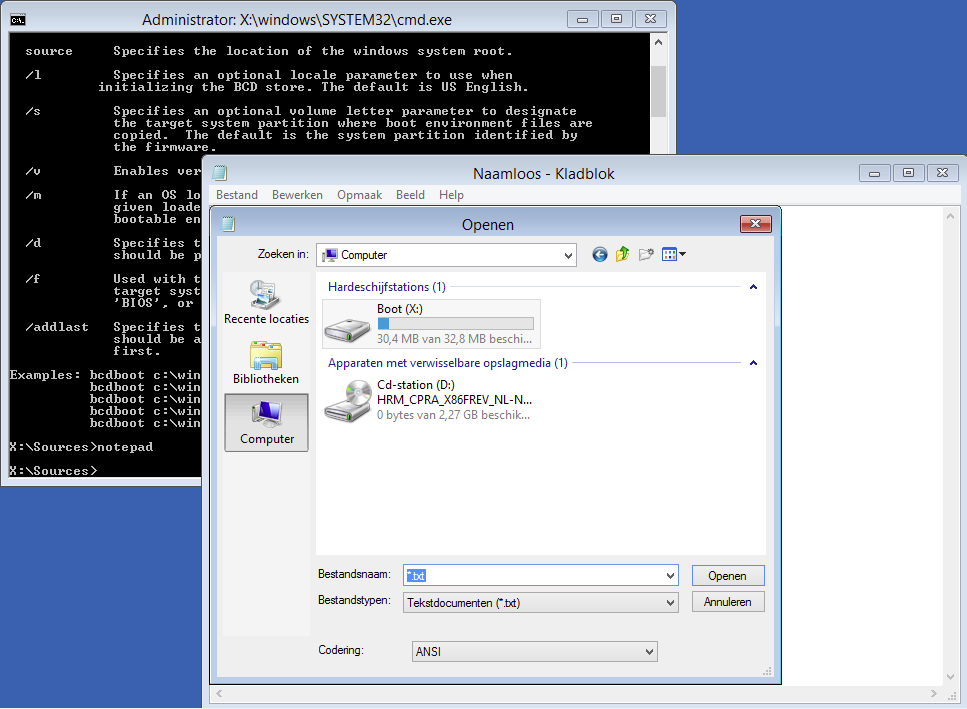
Task: Open the Help menu in Kladblok
Action: point(451,195)
